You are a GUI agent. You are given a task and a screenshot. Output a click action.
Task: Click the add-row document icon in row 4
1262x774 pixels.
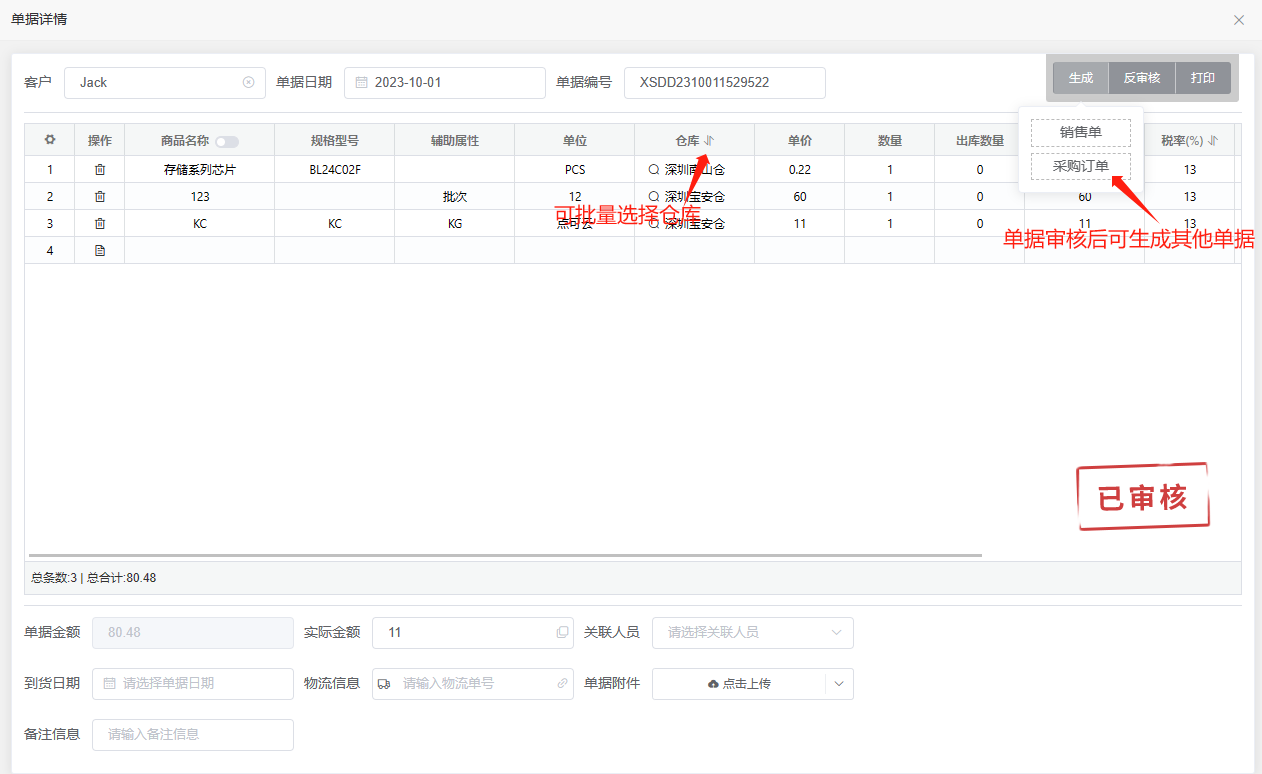pos(100,251)
